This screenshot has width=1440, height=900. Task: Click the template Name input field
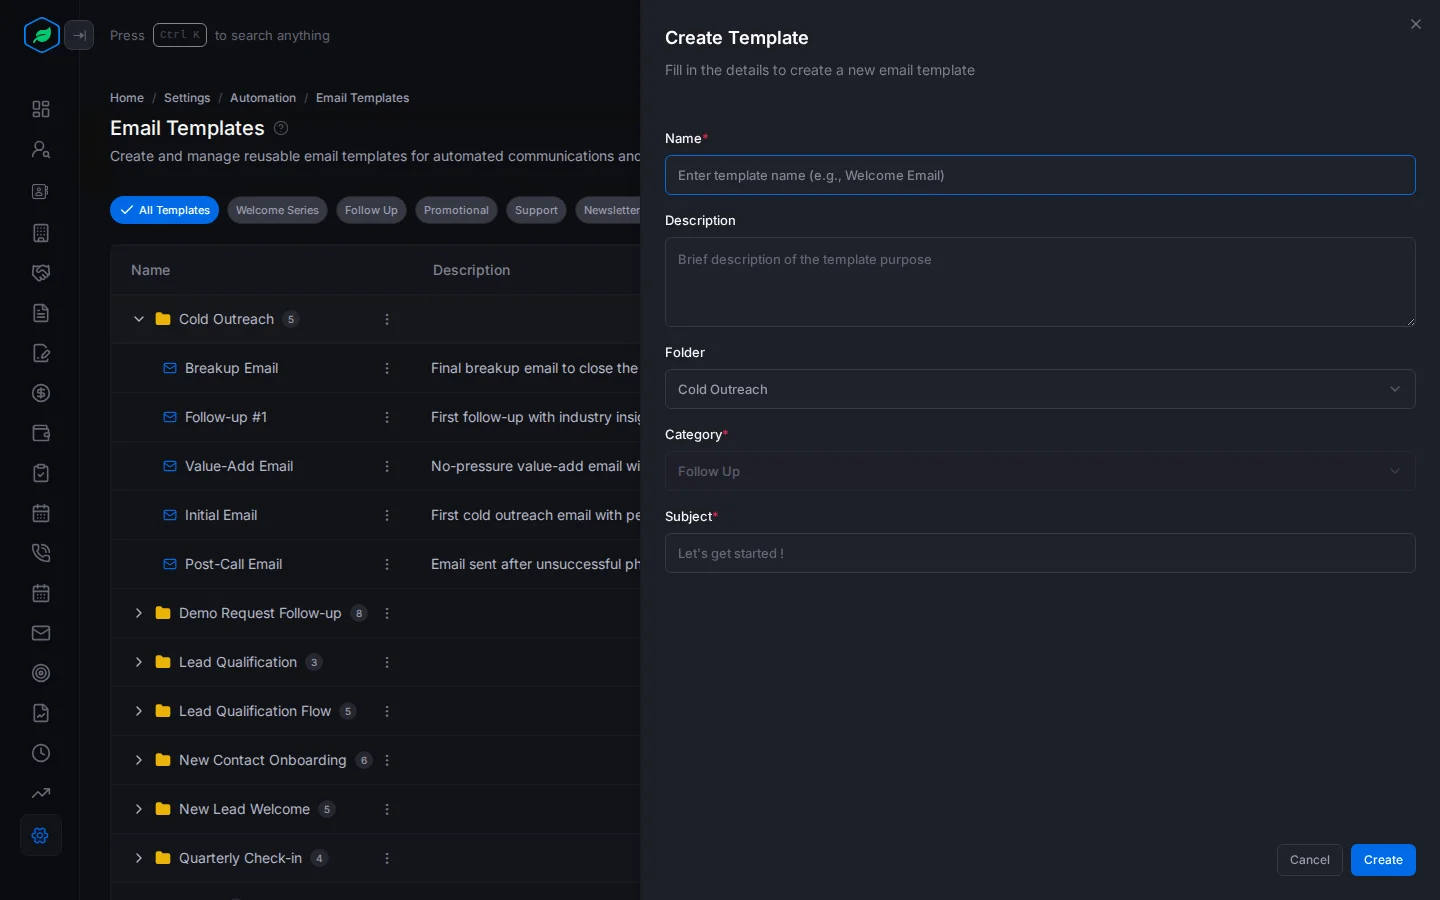[x=1040, y=175]
